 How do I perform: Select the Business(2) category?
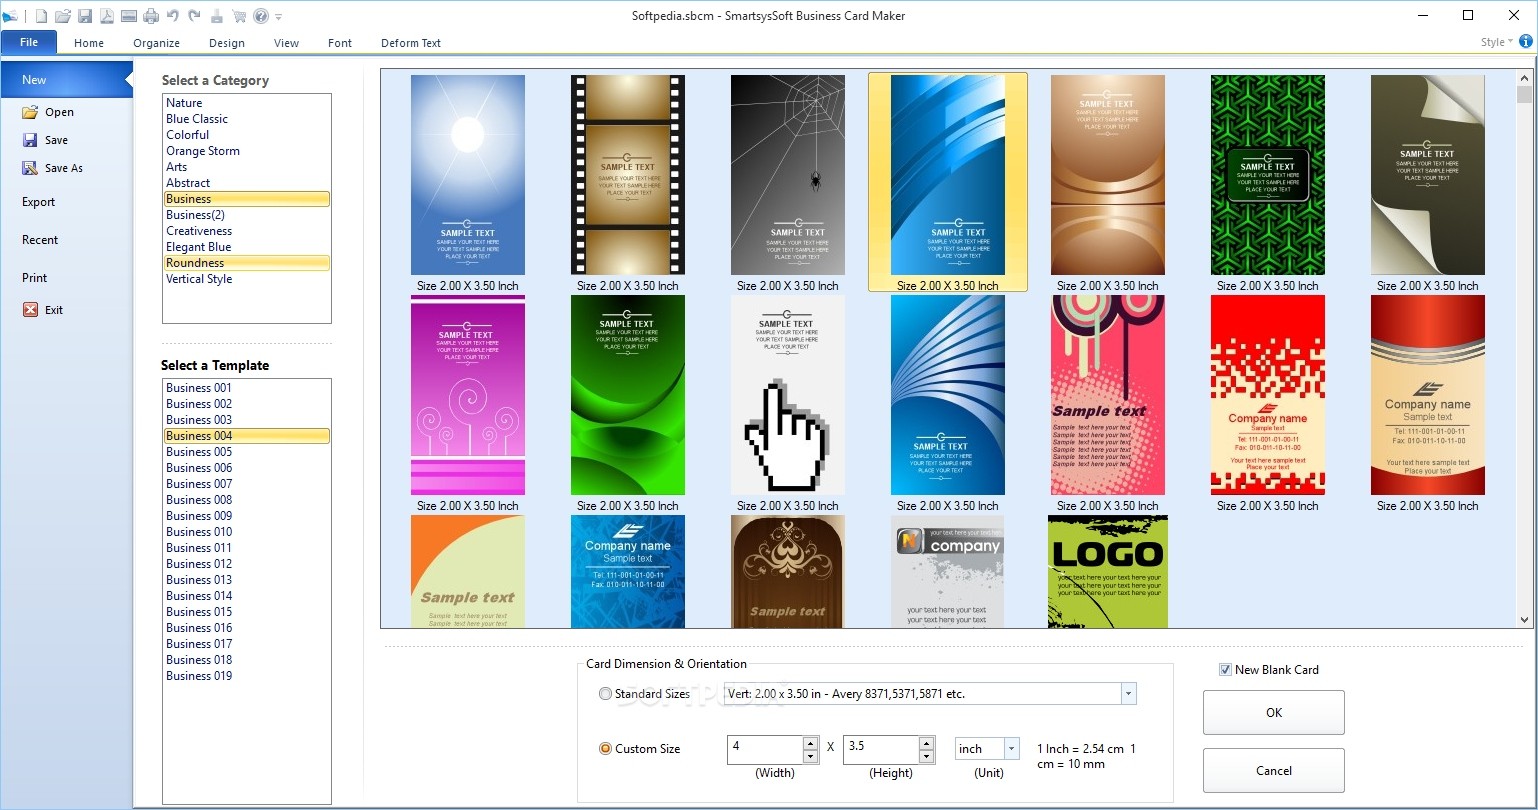[x=246, y=215]
